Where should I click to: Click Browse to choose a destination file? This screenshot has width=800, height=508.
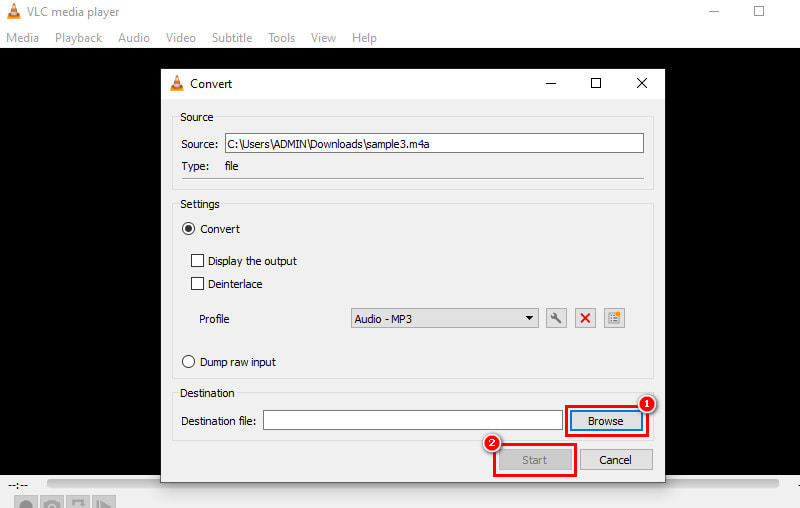coord(605,421)
